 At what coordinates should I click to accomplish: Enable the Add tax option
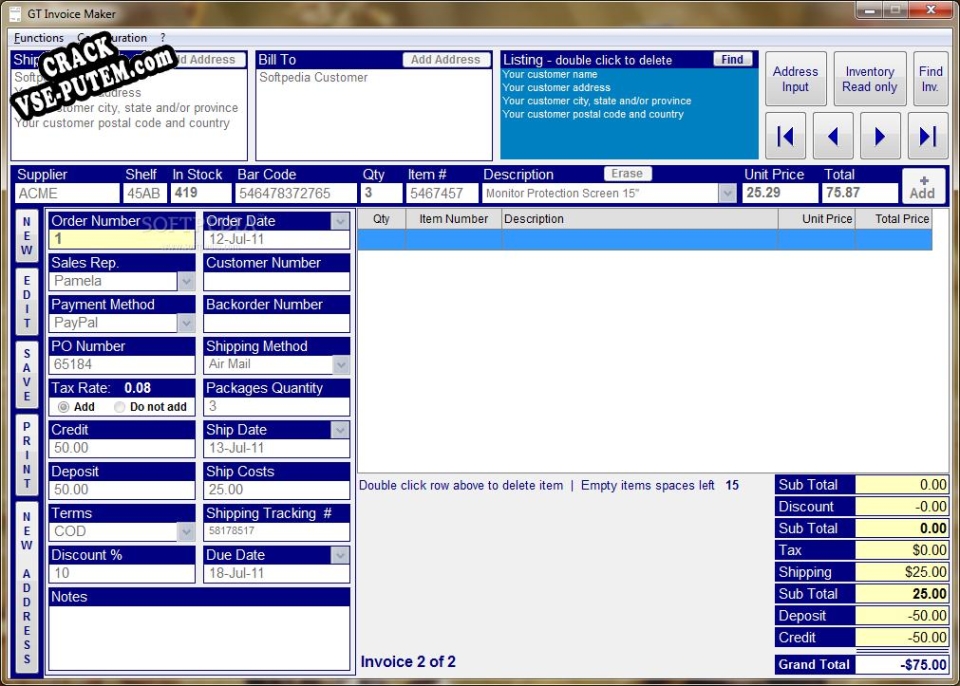(62, 406)
